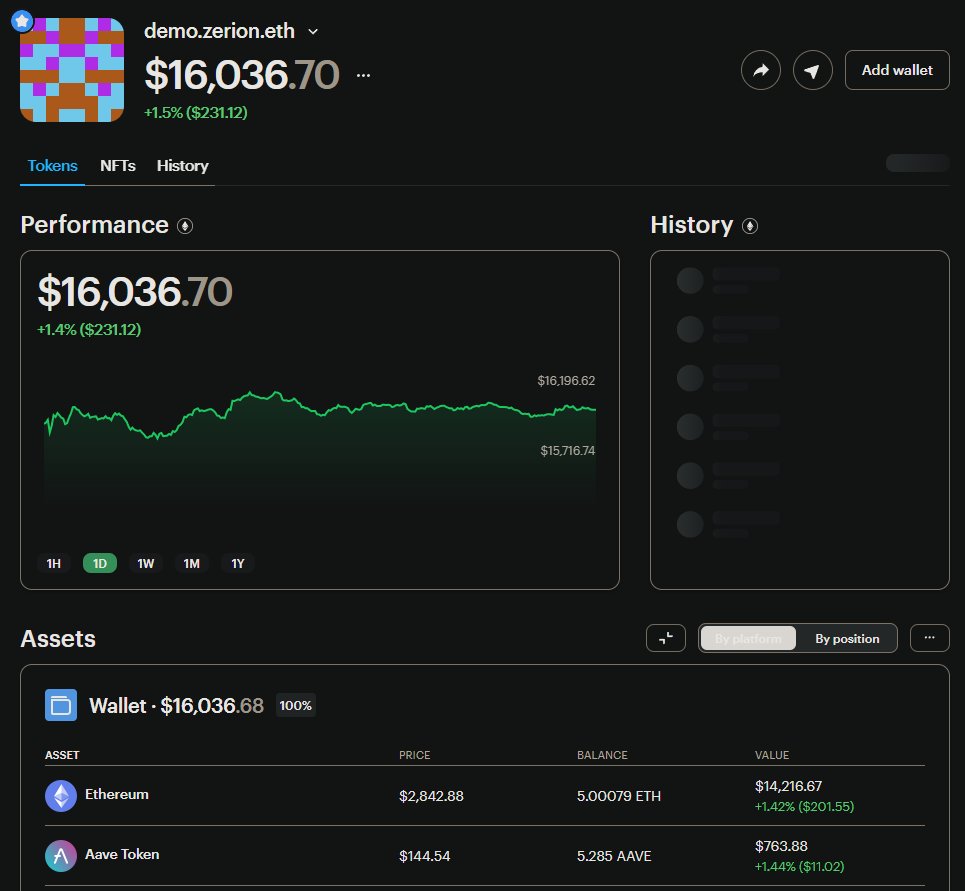965x891 pixels.
Task: Click the PRICE column header
Action: point(414,755)
